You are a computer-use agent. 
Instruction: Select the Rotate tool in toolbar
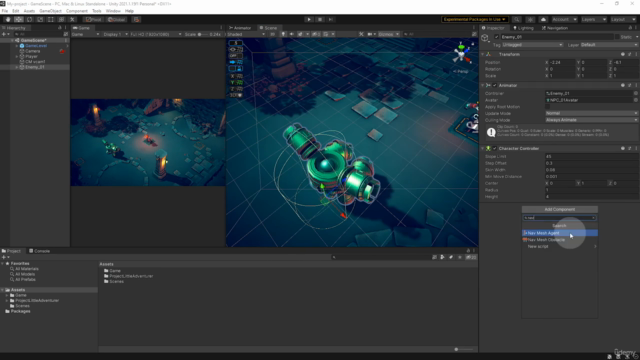[x=29, y=19]
